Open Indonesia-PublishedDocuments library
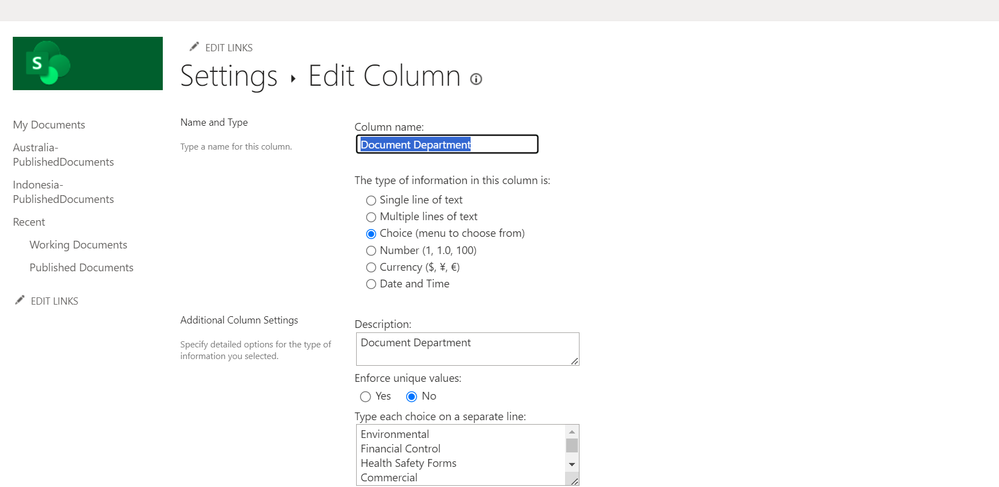 pyautogui.click(x=63, y=192)
